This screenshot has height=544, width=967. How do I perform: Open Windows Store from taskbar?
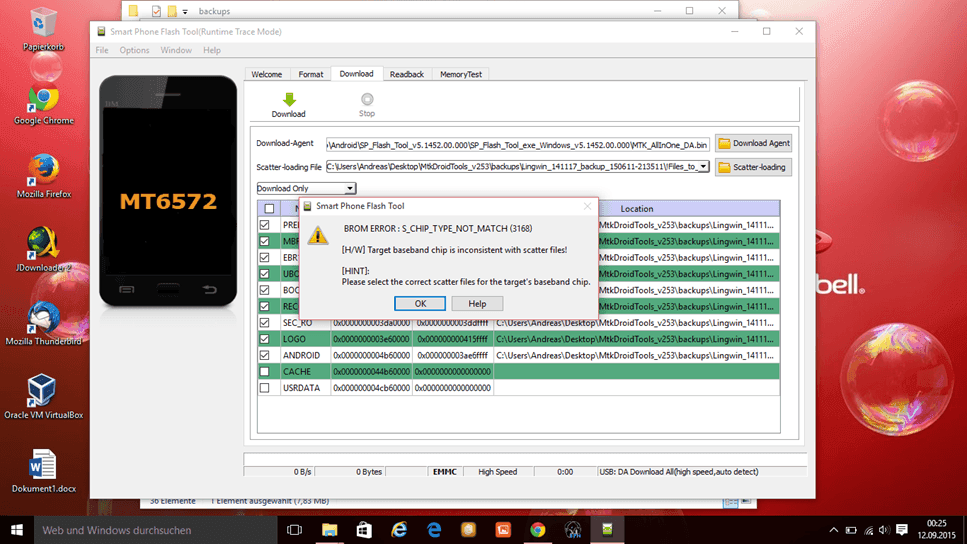tap(364, 530)
